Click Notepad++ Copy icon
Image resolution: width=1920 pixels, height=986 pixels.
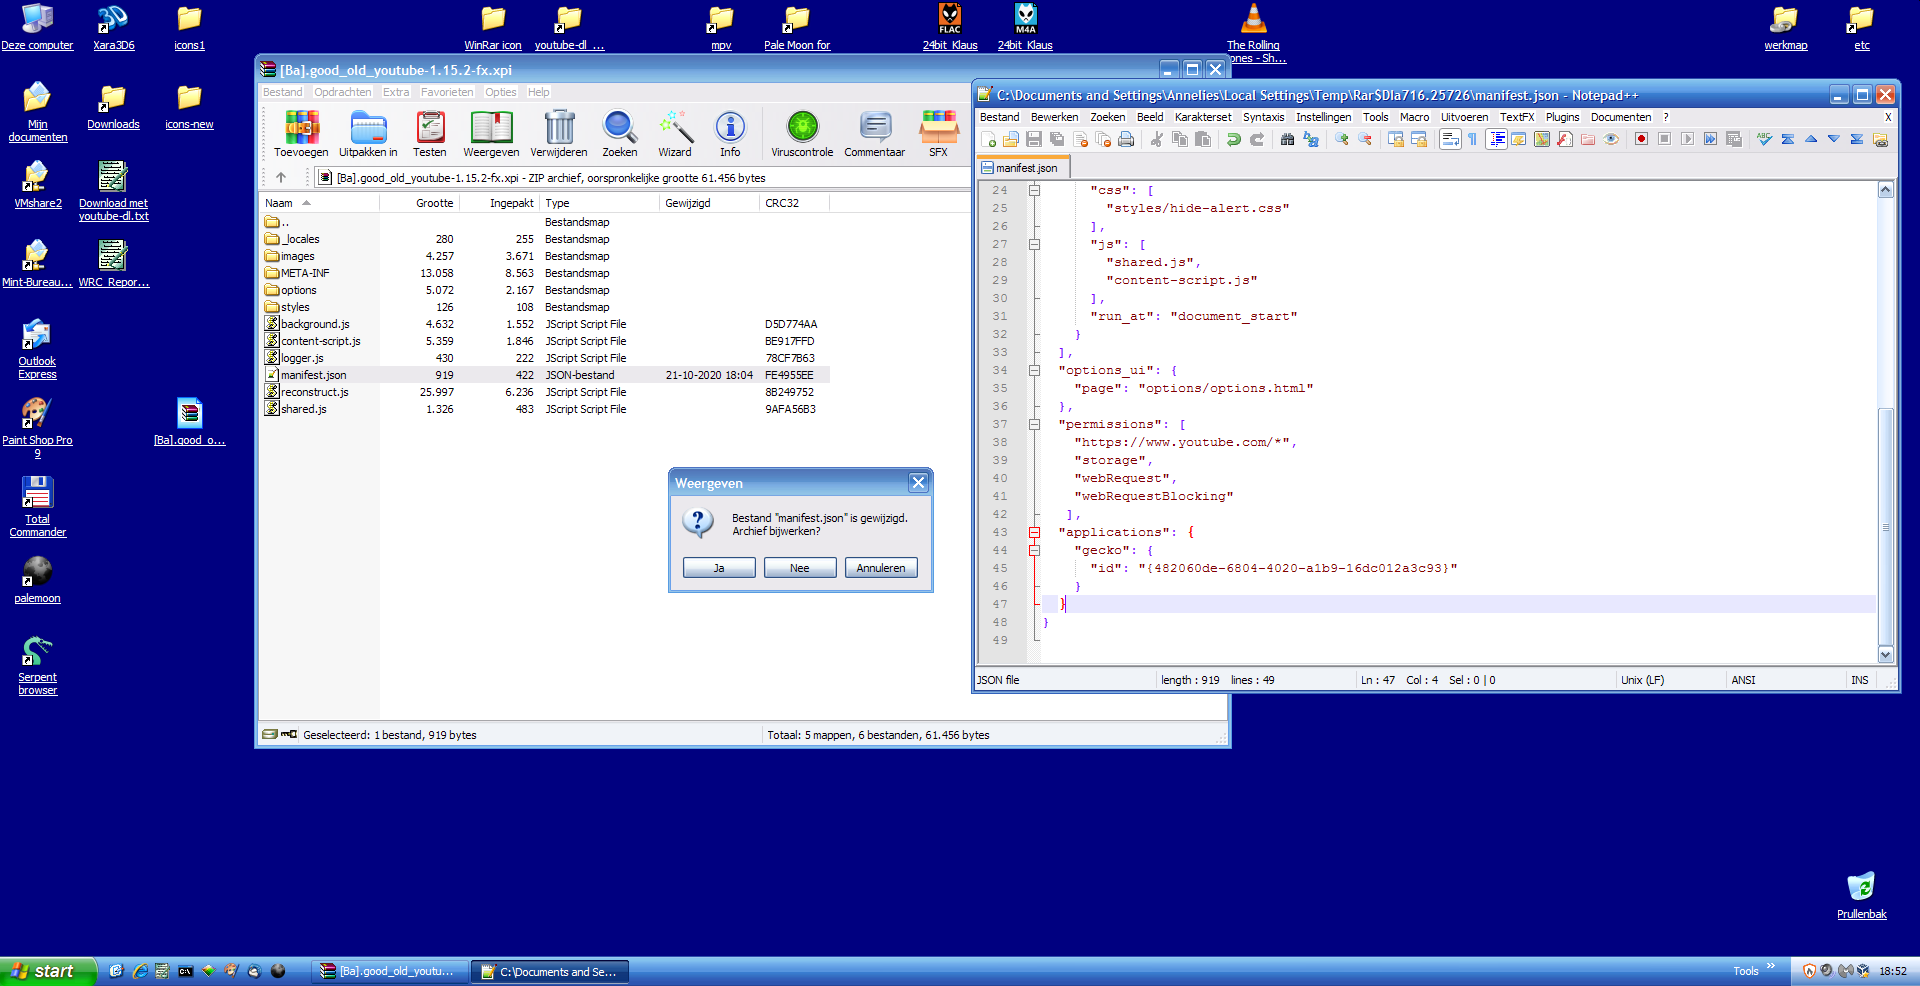1180,139
